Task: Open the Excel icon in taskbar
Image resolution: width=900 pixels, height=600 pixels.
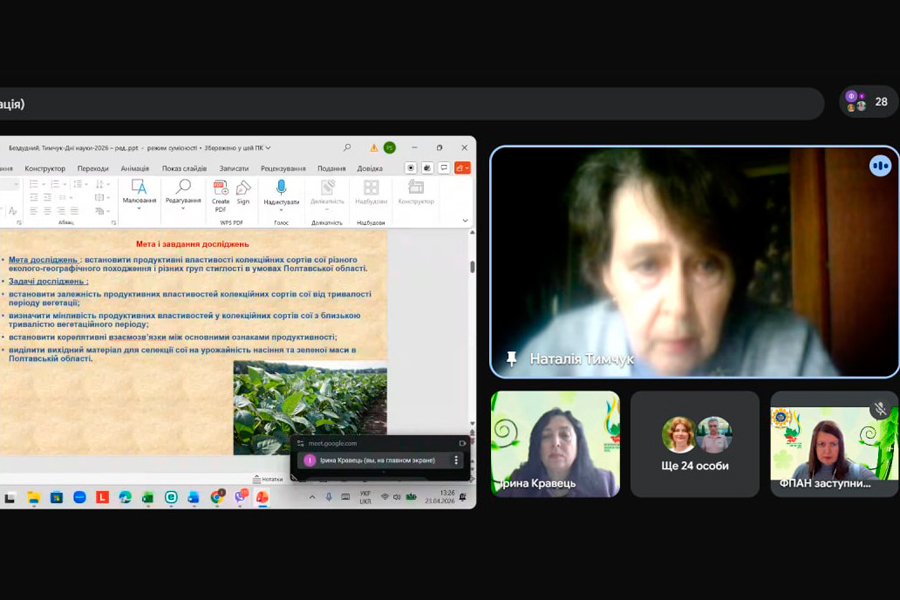Action: coord(148,497)
